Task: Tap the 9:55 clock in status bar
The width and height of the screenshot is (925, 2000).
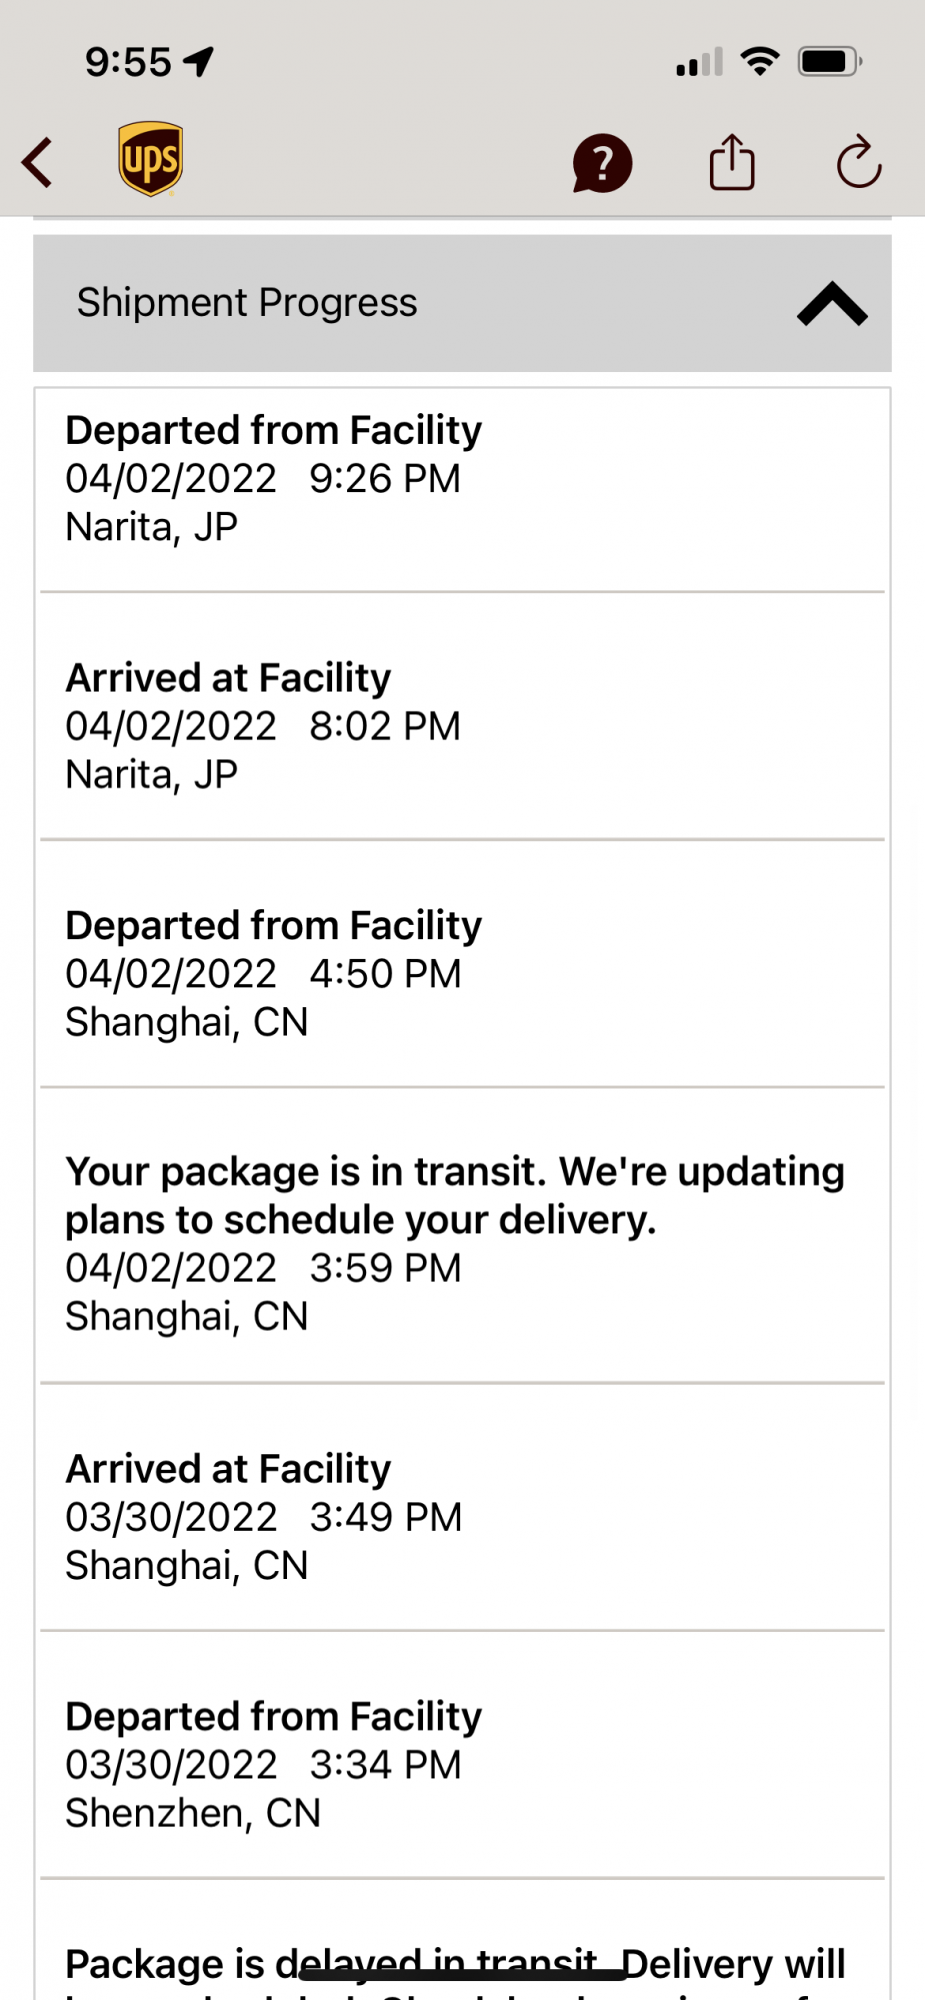Action: [x=128, y=62]
